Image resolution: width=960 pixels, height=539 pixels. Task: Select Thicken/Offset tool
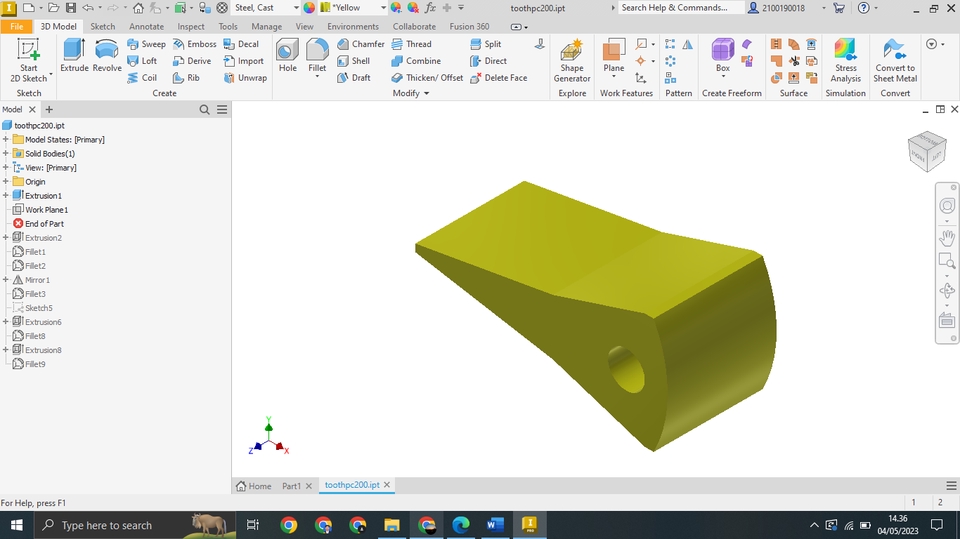[x=427, y=78]
